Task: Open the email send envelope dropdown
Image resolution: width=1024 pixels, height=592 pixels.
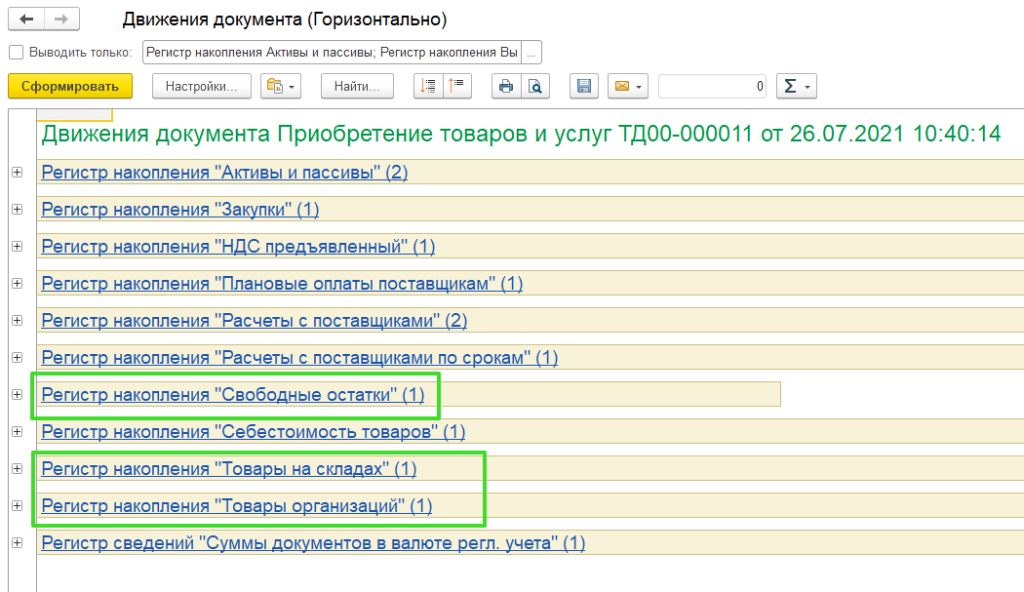Action: click(628, 86)
